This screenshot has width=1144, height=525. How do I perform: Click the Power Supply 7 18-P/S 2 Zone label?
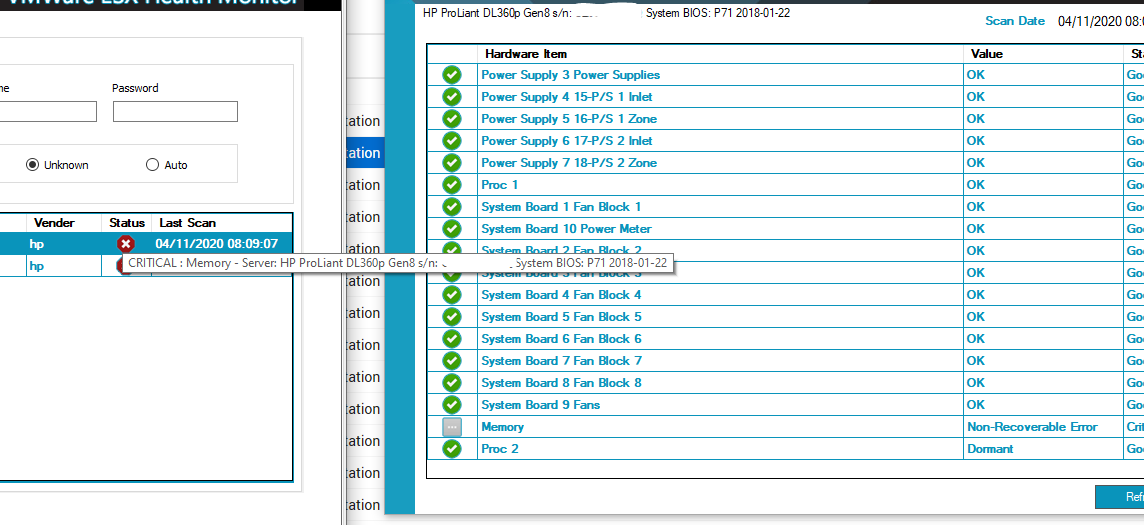569,162
